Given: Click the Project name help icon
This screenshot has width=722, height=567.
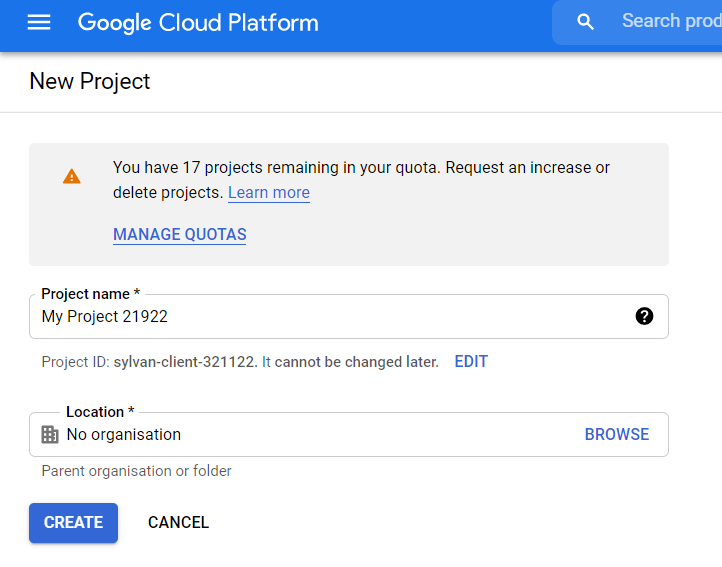Looking at the screenshot, I should 644,316.
